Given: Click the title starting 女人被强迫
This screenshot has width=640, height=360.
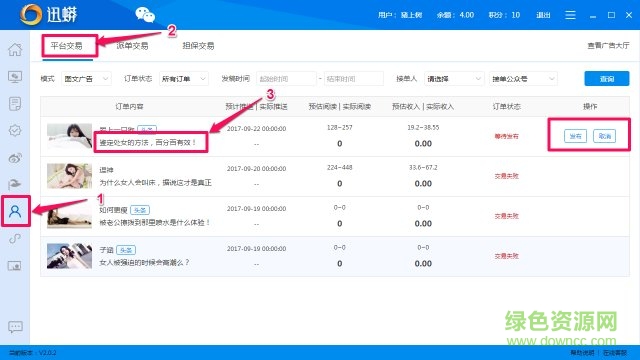Looking at the screenshot, I should tap(144, 263).
